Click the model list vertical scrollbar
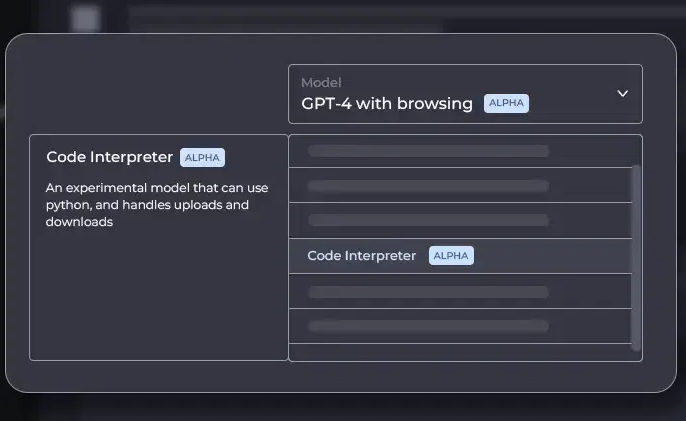 click(x=637, y=258)
